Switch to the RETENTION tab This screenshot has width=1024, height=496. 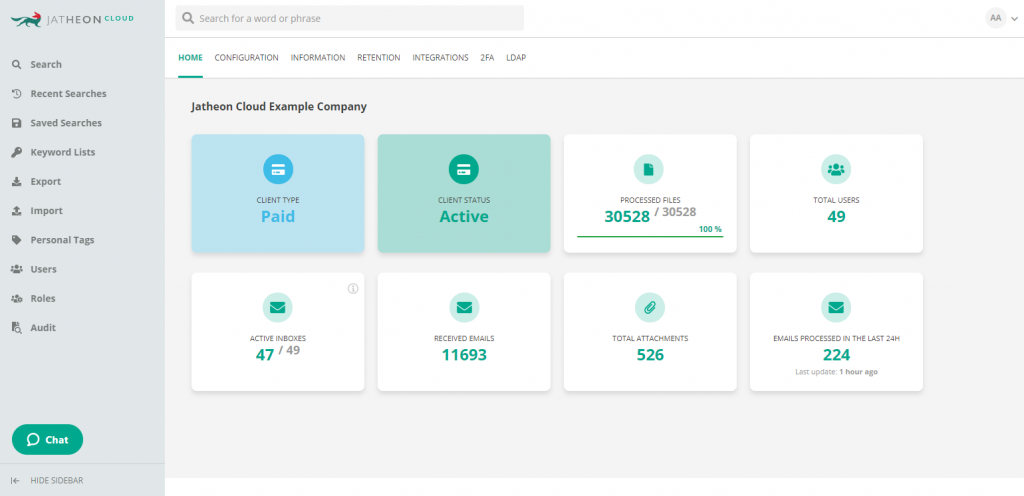(x=379, y=57)
